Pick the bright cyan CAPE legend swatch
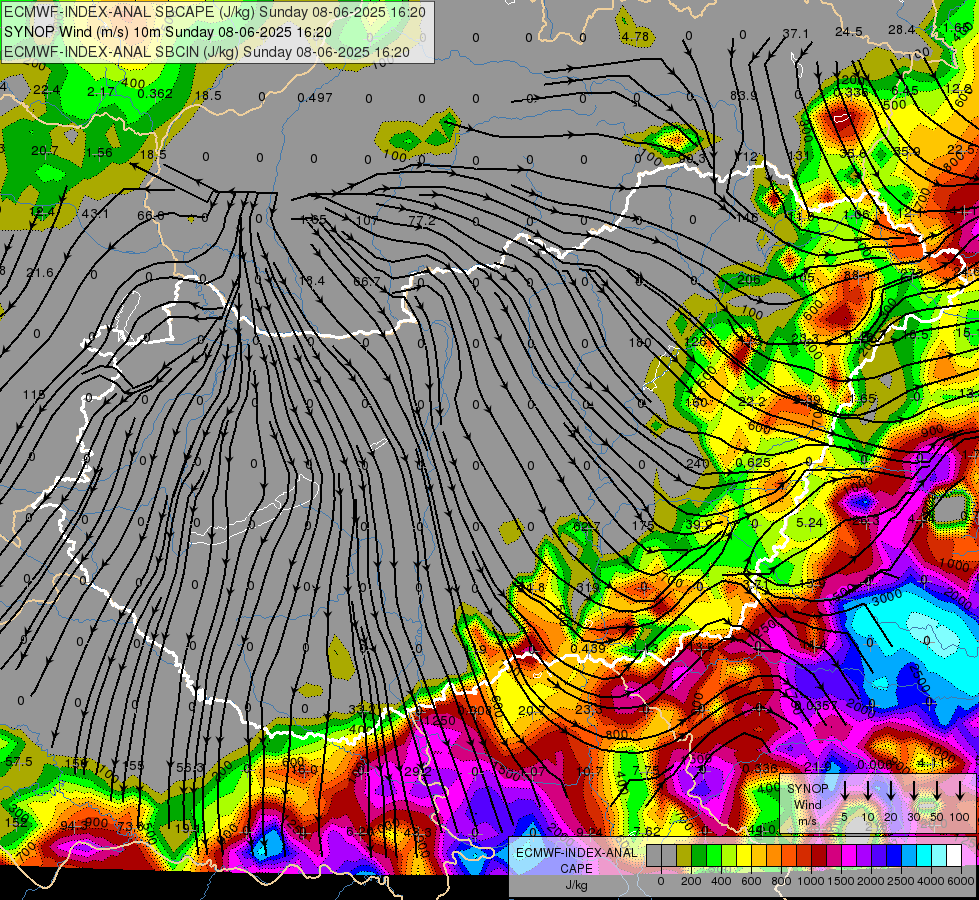 [924, 856]
